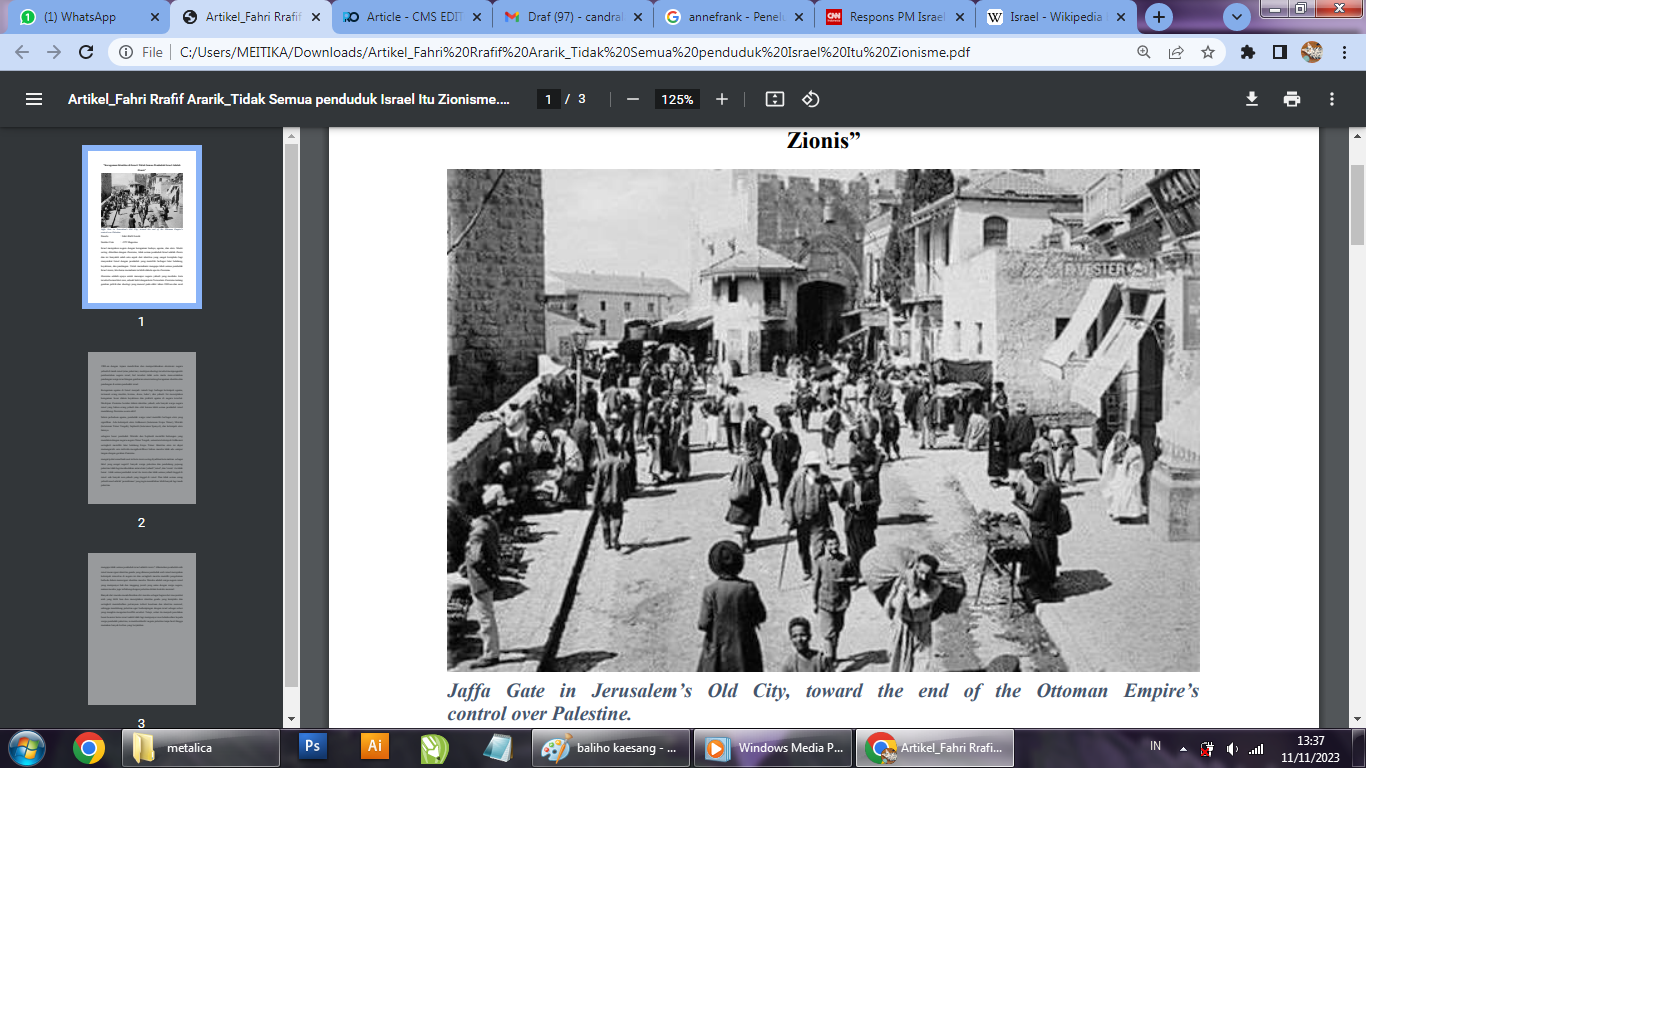Click the Show desktop strip

click(x=1359, y=748)
